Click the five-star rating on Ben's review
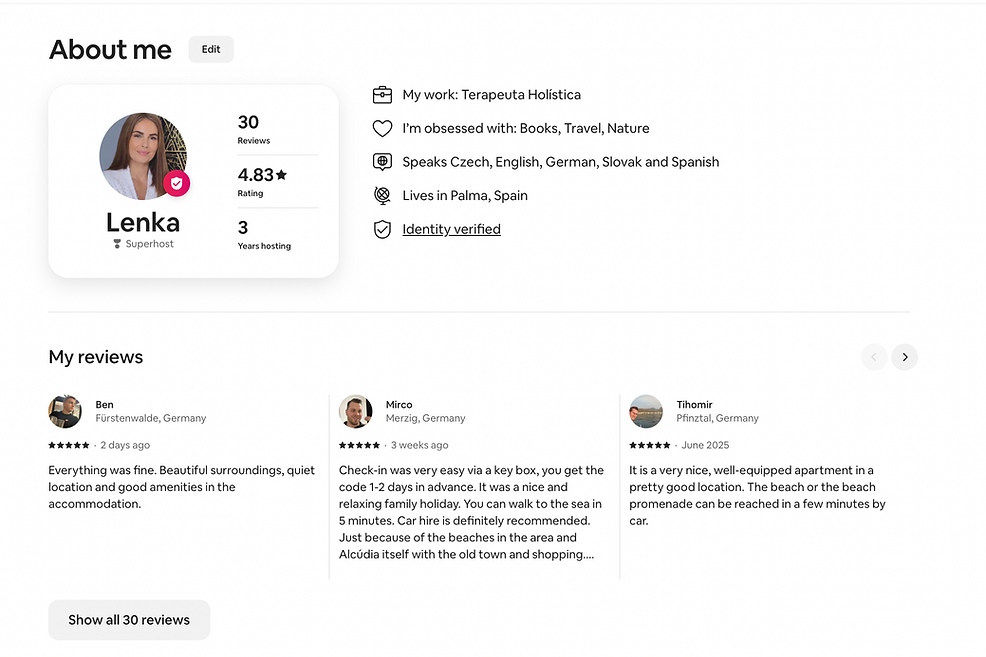 click(x=69, y=445)
